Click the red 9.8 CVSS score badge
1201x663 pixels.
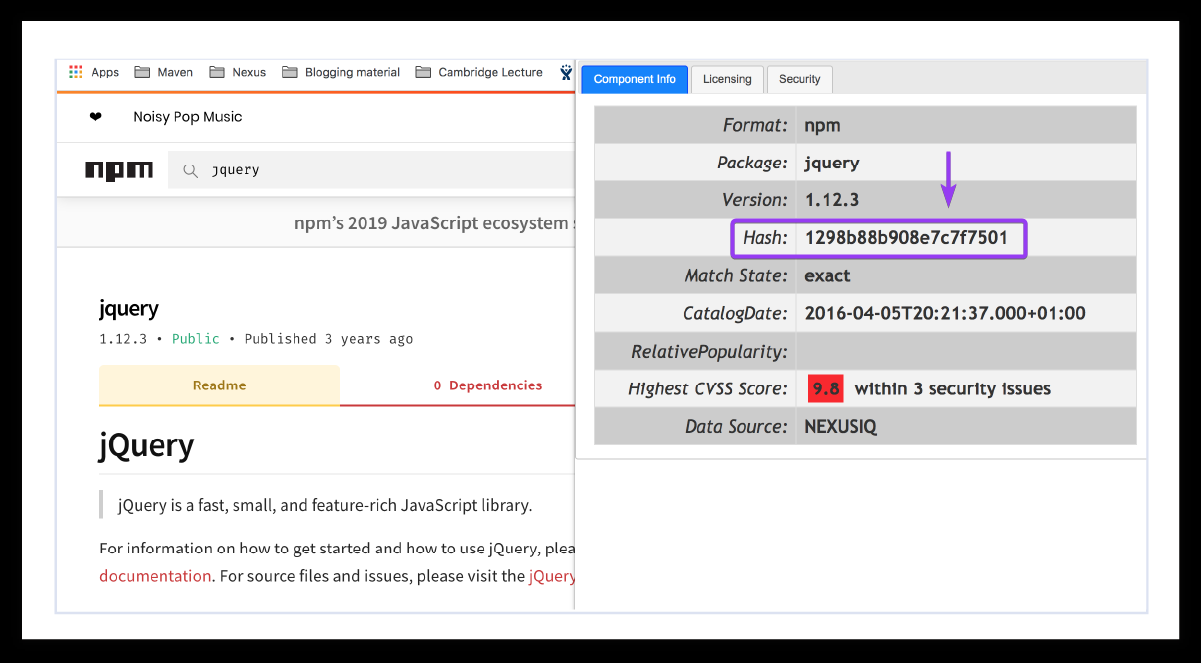pos(825,388)
